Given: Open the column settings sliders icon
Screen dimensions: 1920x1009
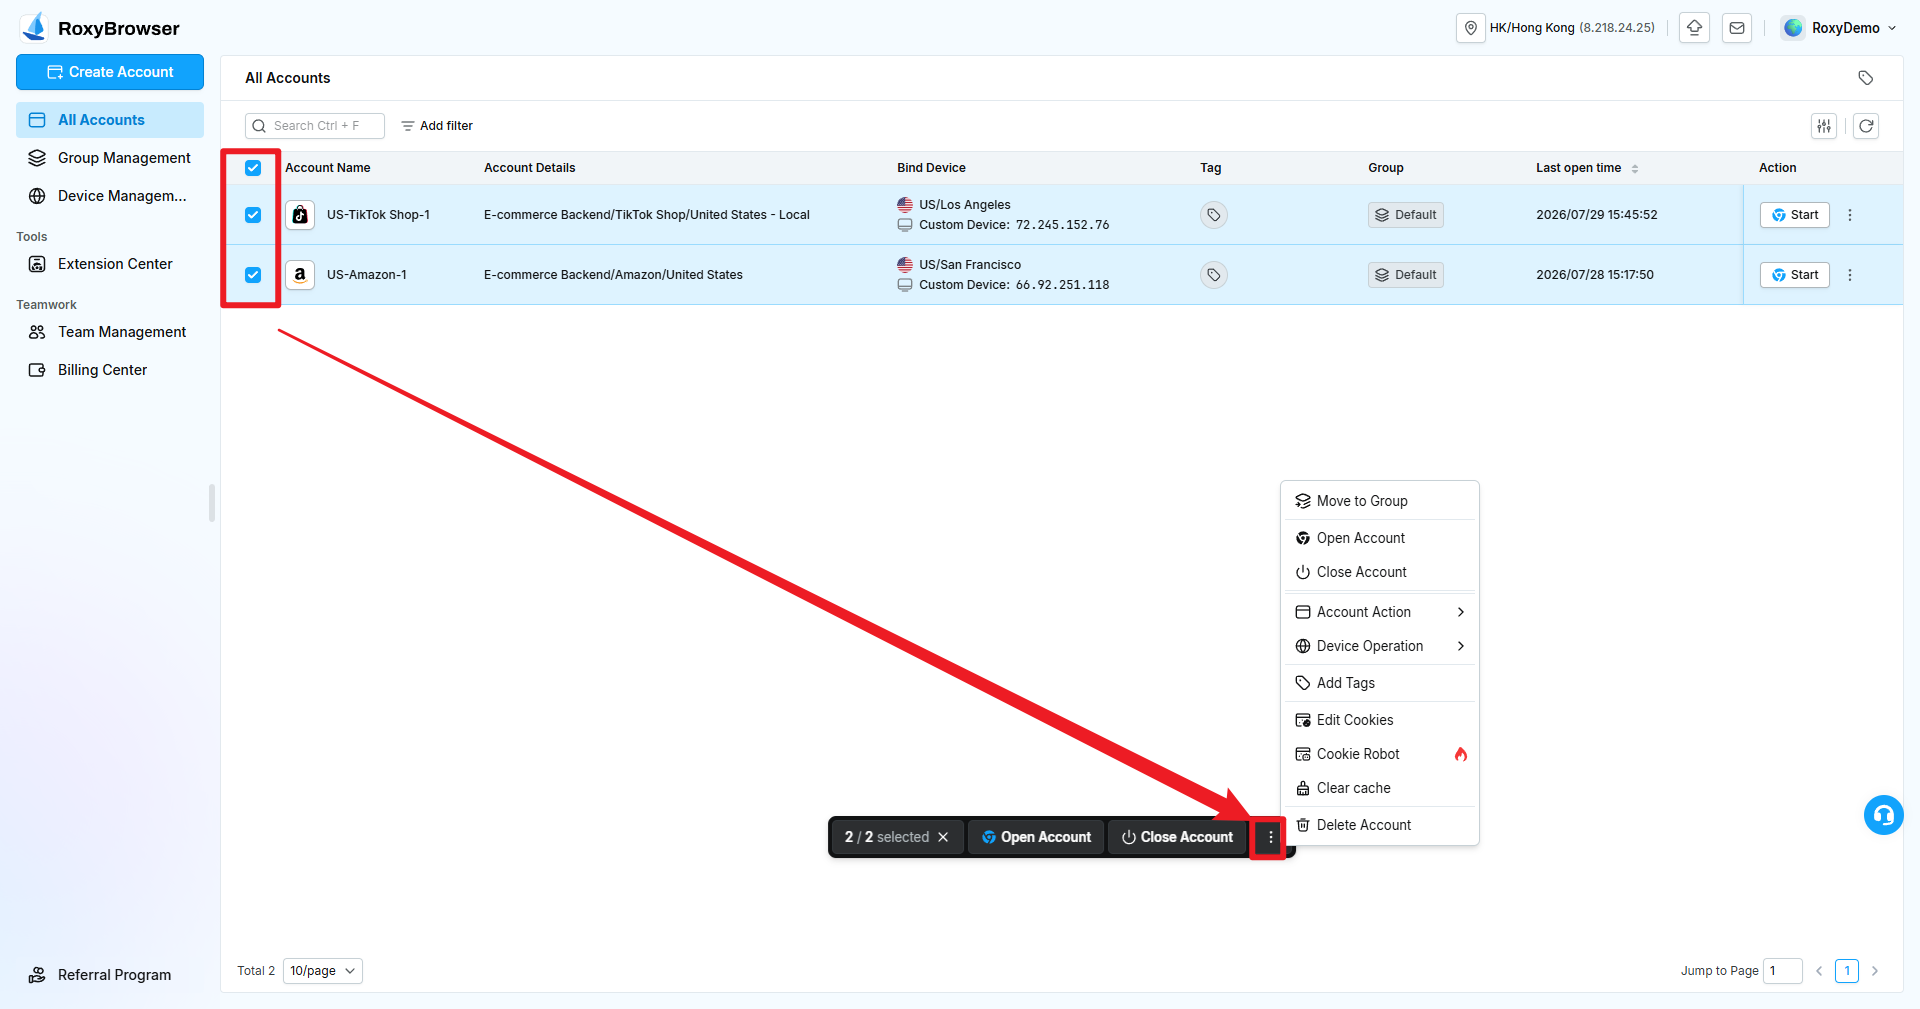Looking at the screenshot, I should pyautogui.click(x=1824, y=126).
